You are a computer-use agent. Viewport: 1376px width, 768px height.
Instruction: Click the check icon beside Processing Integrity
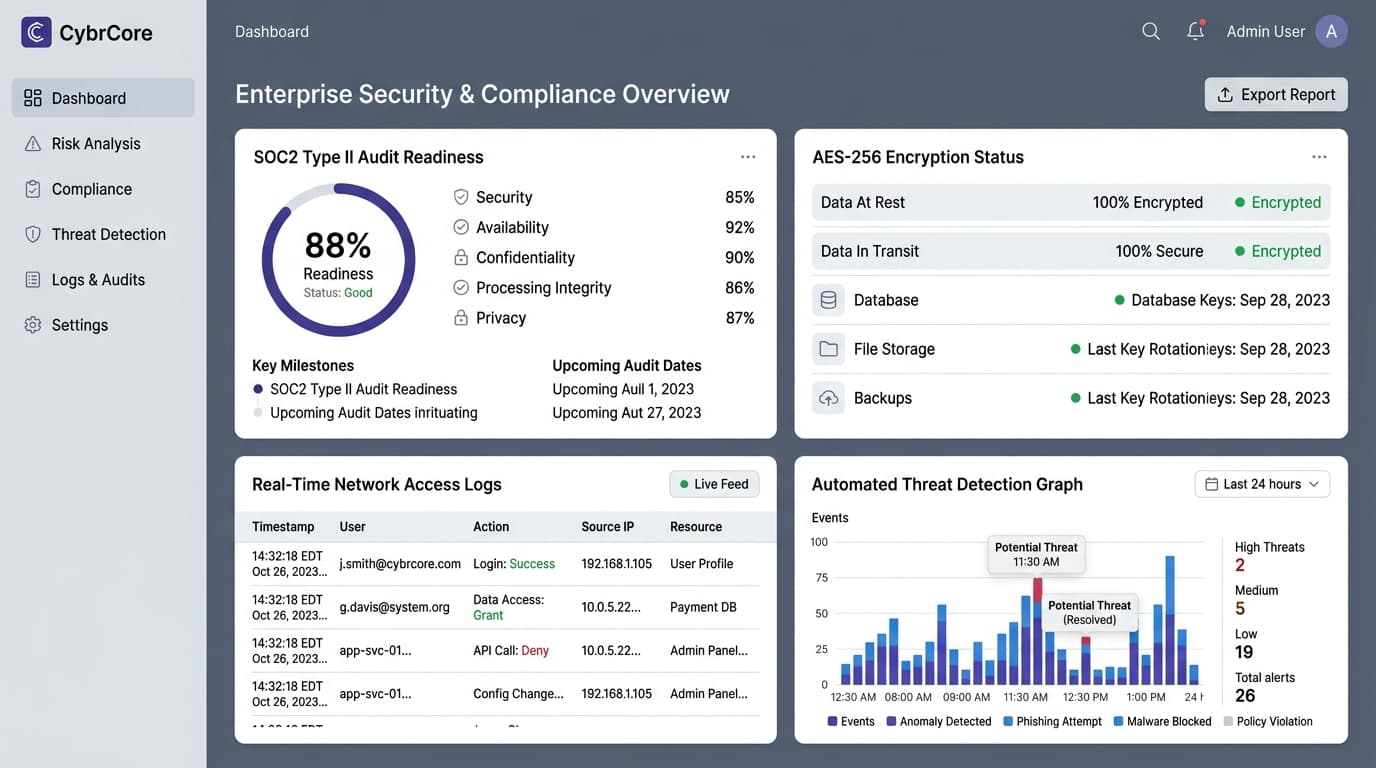click(461, 287)
